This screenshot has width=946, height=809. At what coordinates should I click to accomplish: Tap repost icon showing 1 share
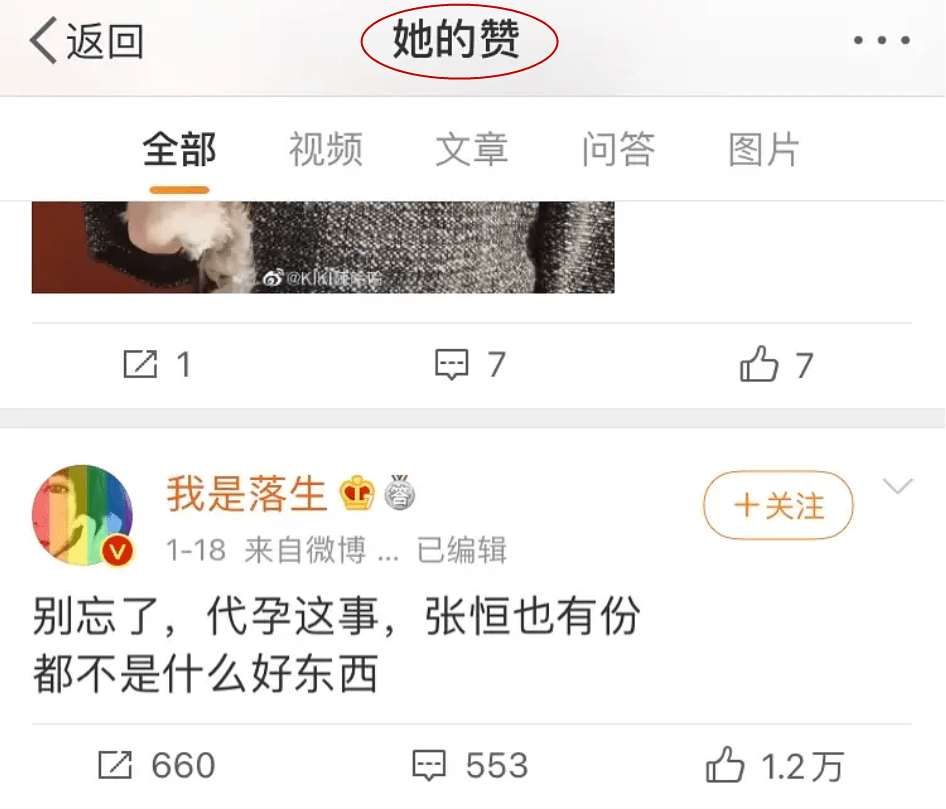tap(140, 364)
